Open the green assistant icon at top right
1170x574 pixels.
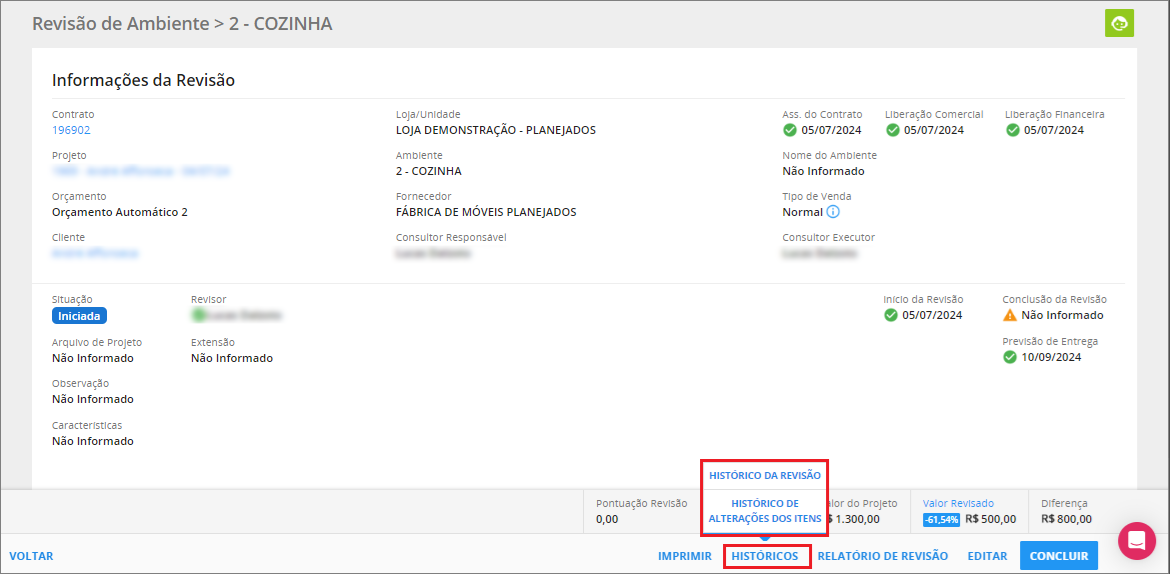tap(1119, 23)
